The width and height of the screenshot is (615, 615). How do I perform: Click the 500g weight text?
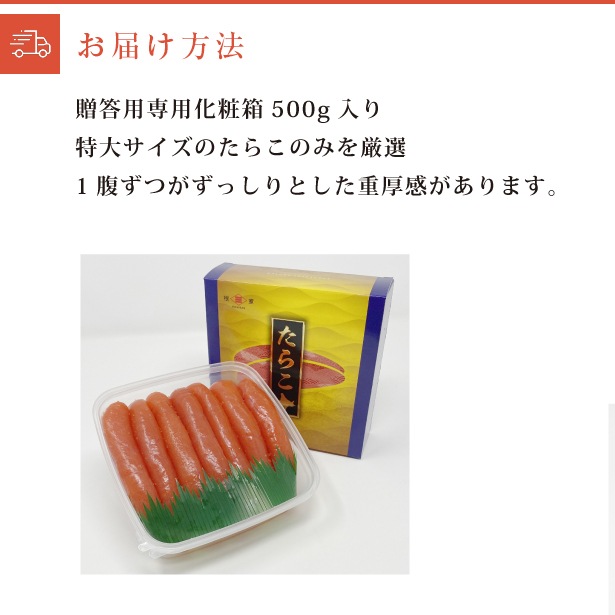301,111
